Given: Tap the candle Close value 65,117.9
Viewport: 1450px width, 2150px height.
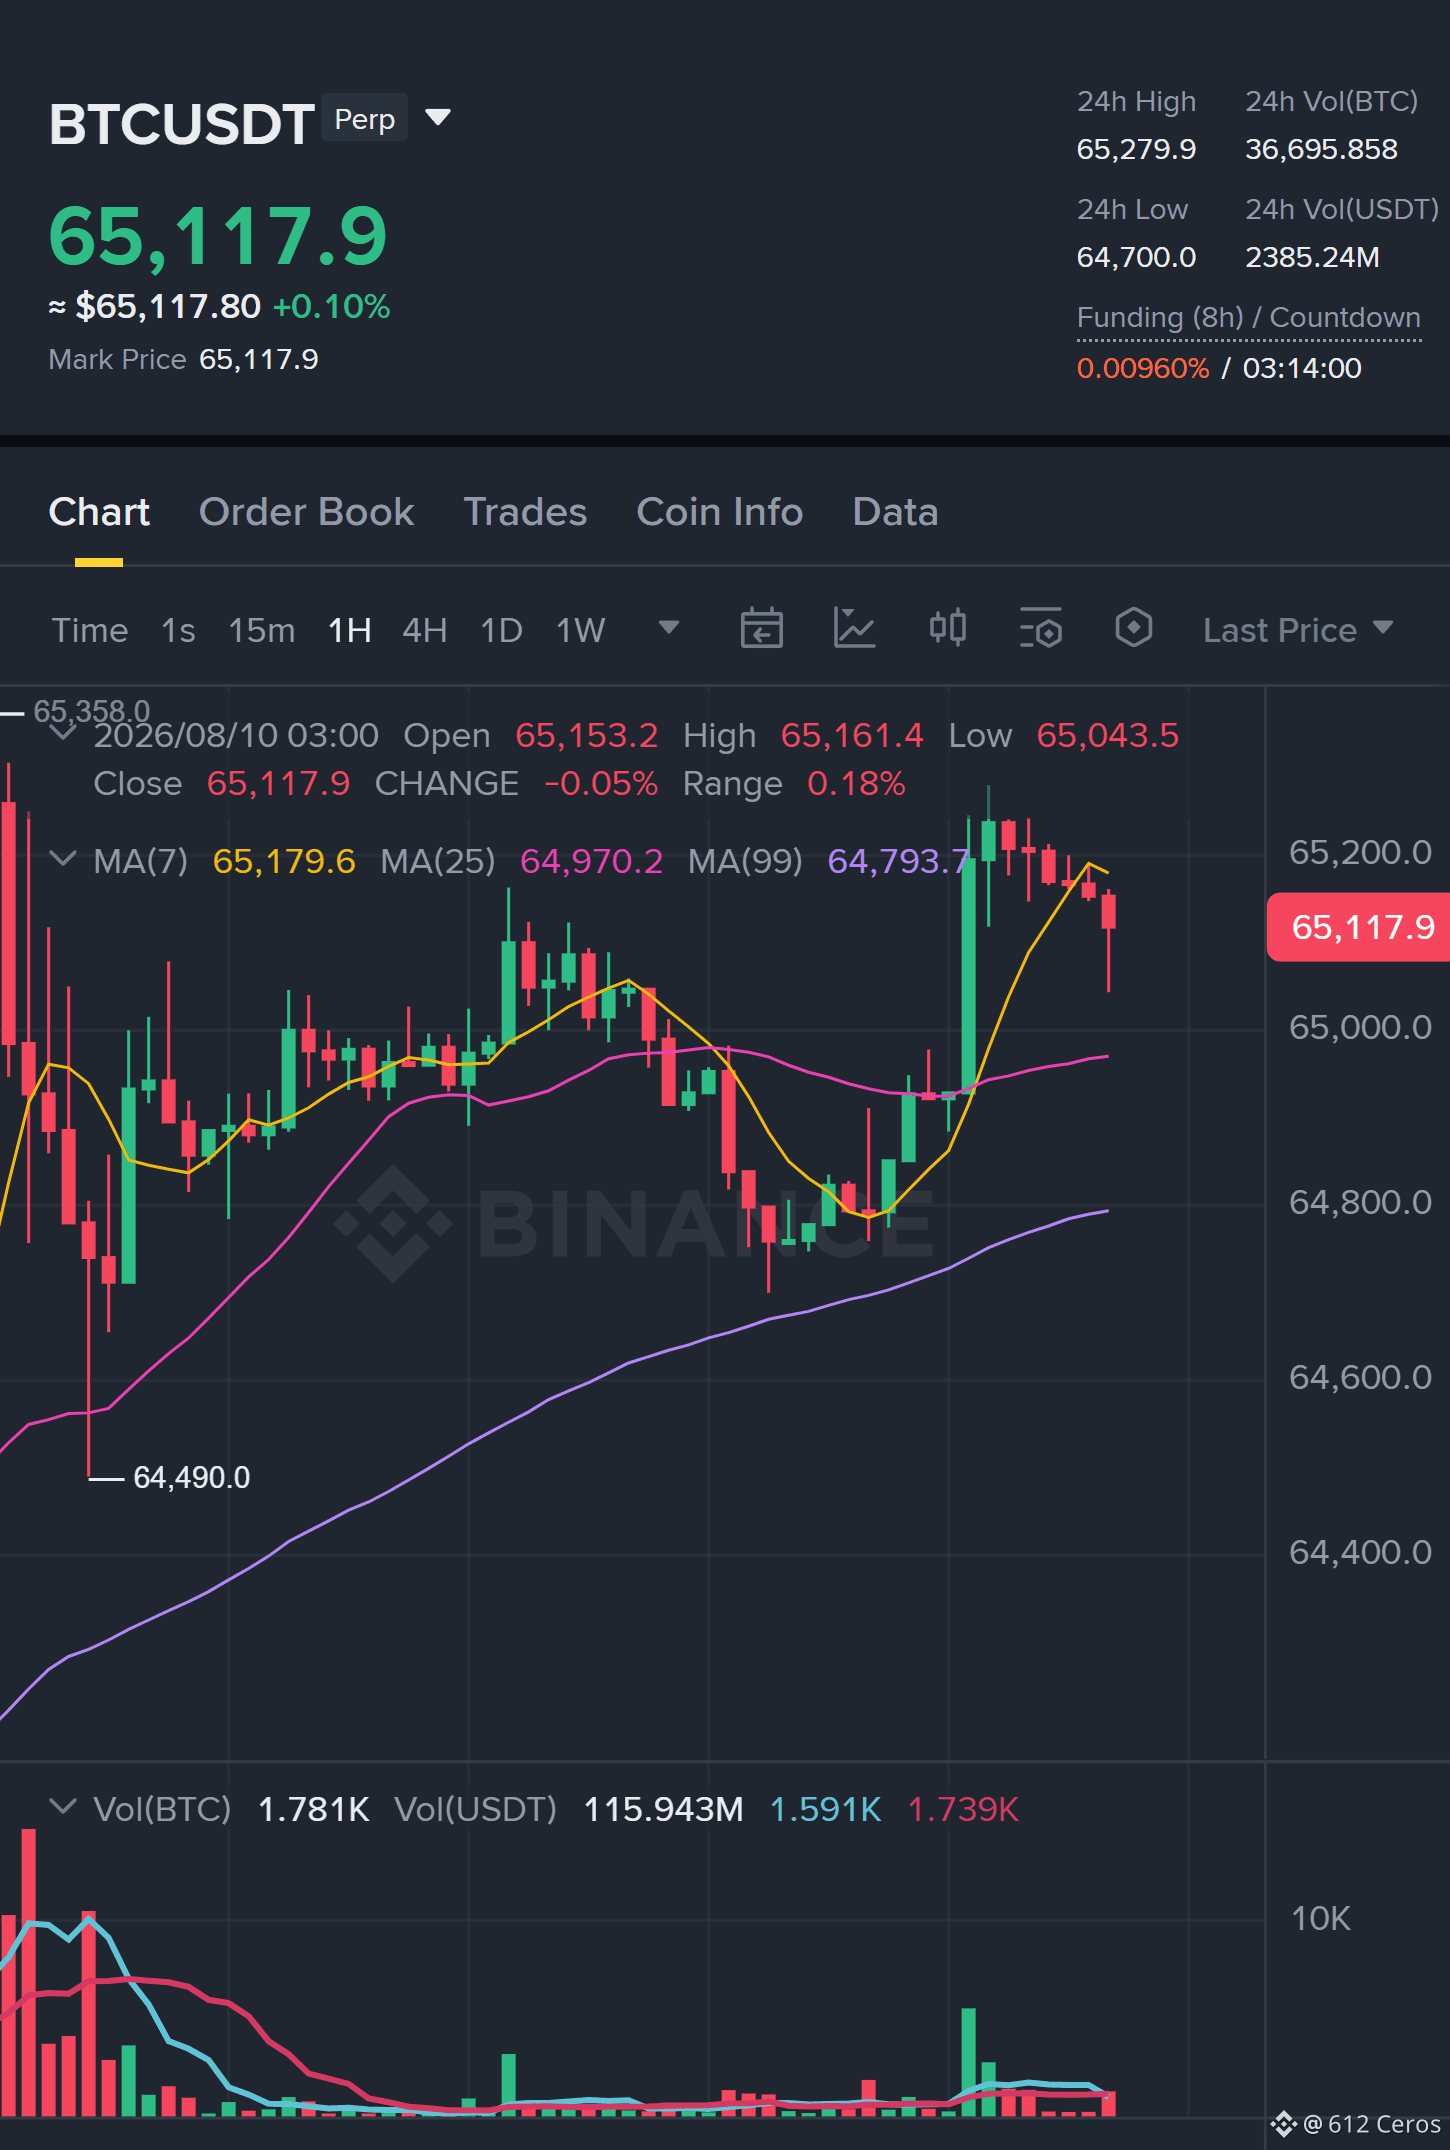Looking at the screenshot, I should [278, 783].
